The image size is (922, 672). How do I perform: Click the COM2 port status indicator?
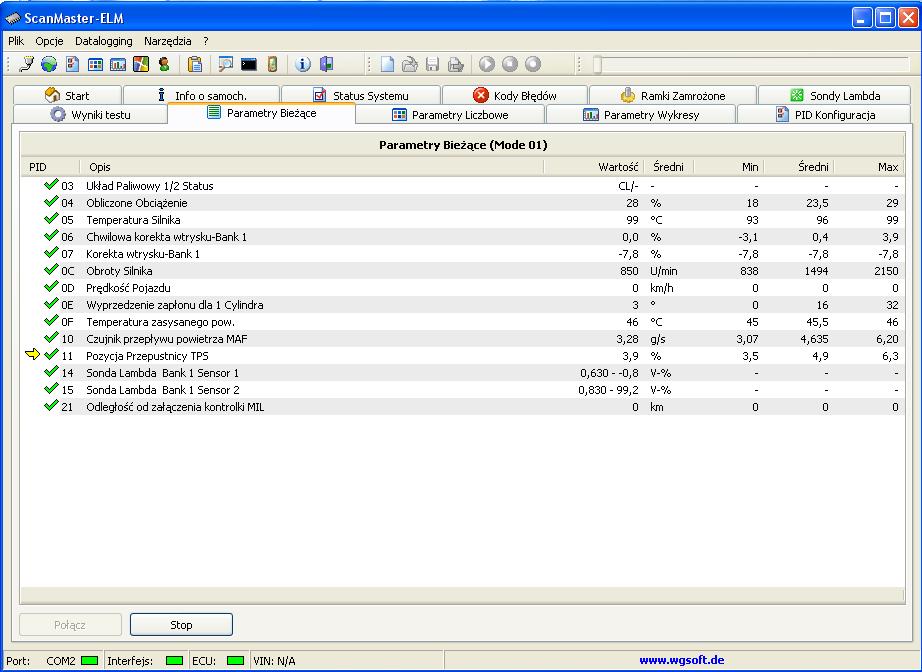coord(89,661)
